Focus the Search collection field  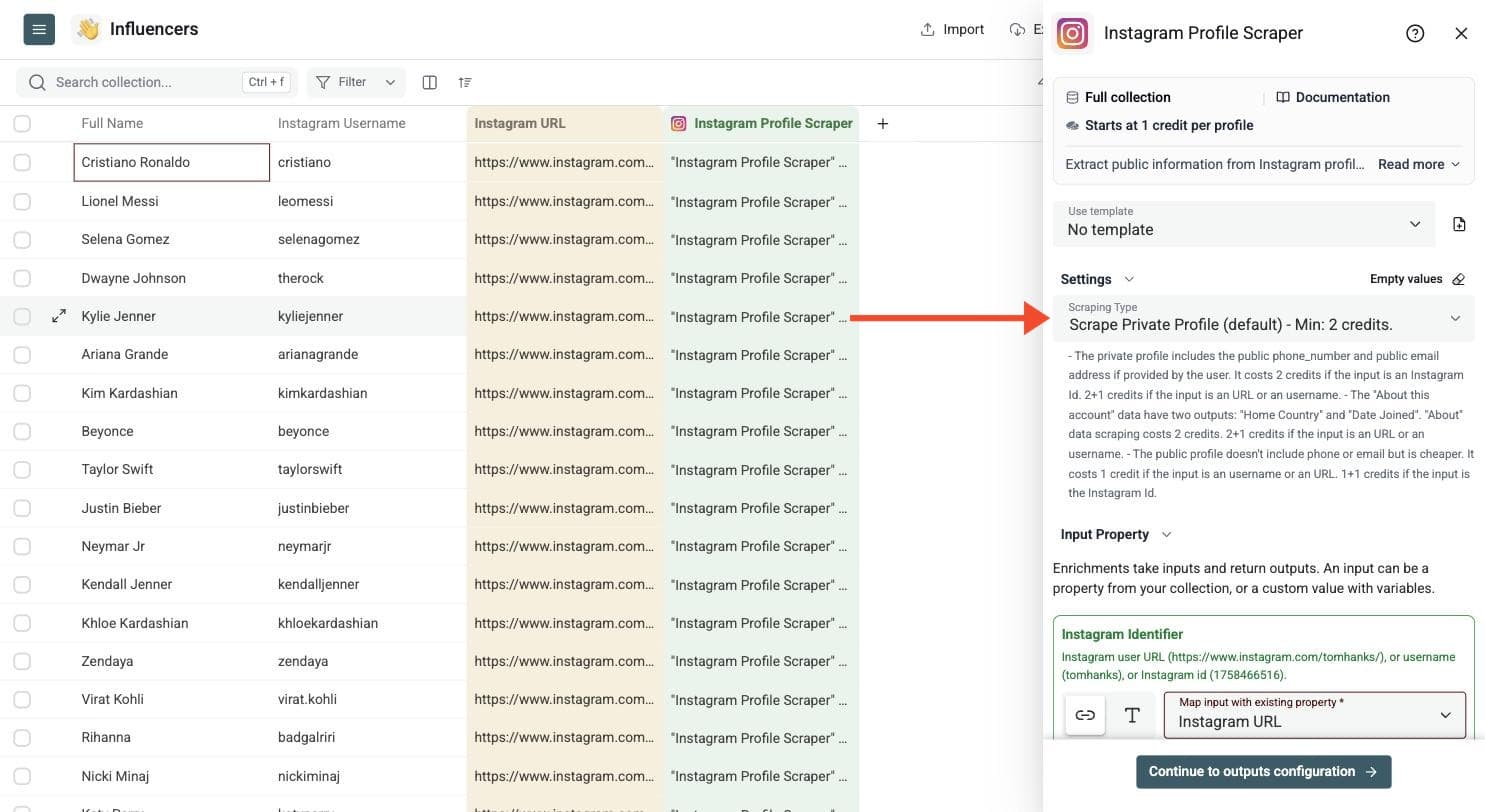pos(157,82)
